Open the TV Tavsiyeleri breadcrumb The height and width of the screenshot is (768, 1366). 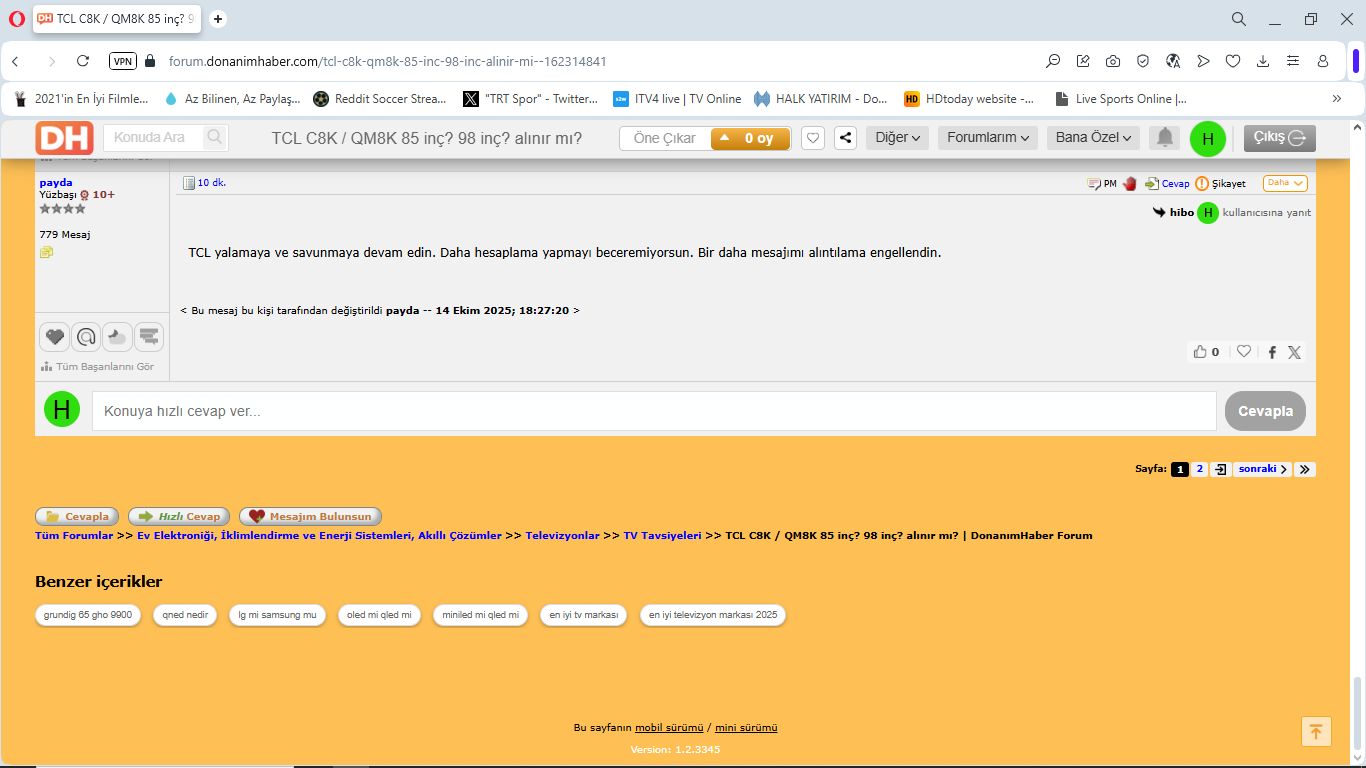point(662,535)
